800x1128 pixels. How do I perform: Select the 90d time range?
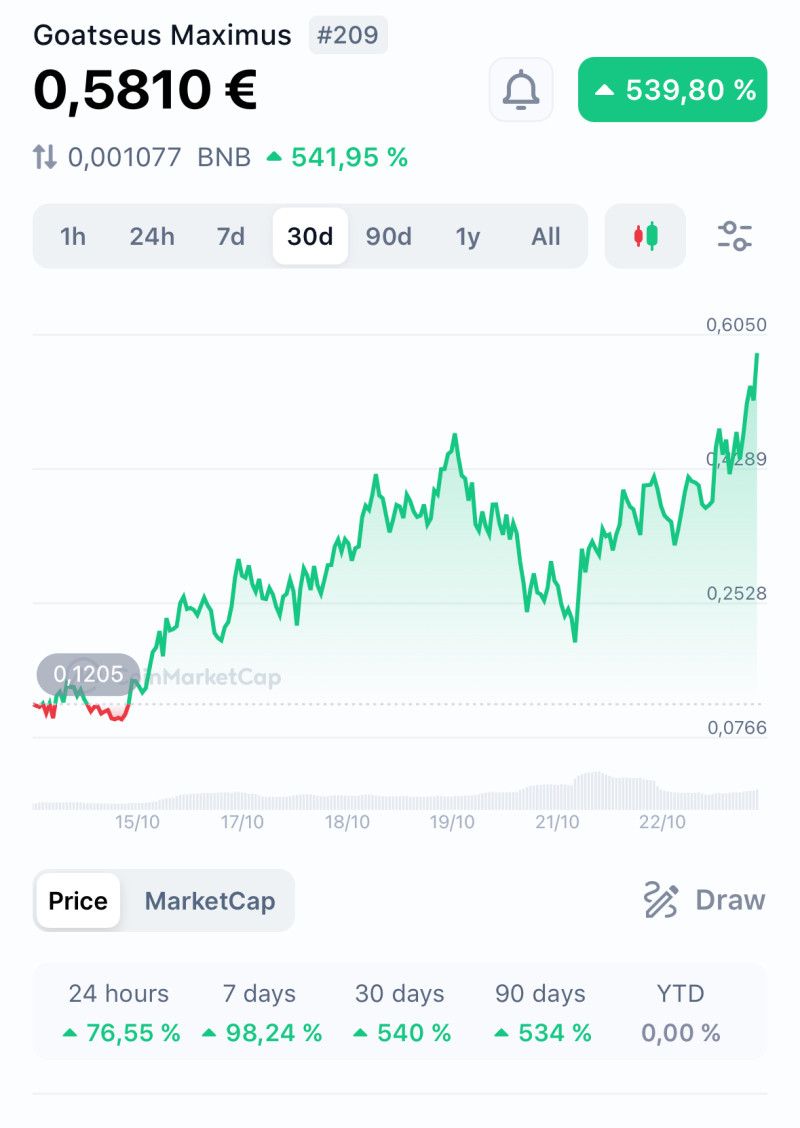[x=388, y=237]
